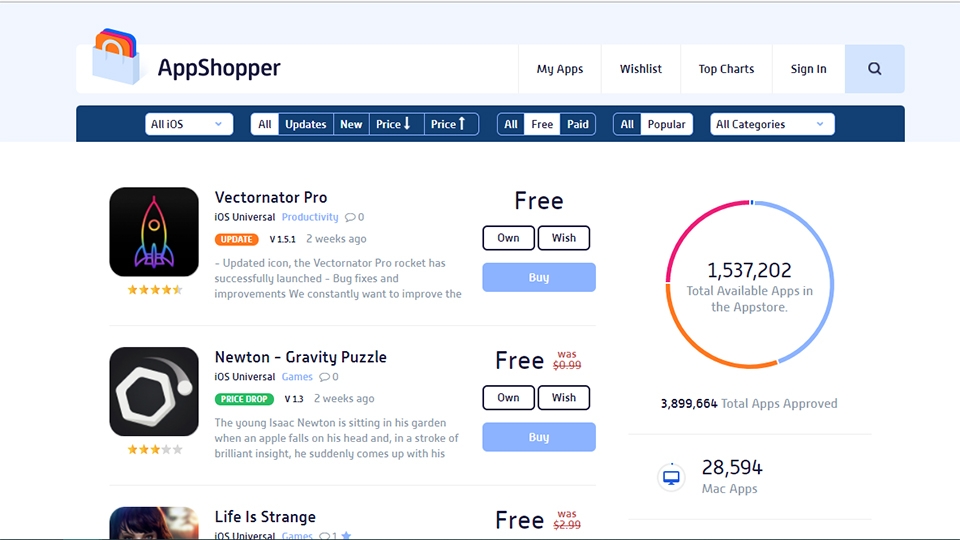Viewport: 960px width, 540px height.
Task: Open the Newton - Gravity Puzzle title link
Action: coord(301,357)
